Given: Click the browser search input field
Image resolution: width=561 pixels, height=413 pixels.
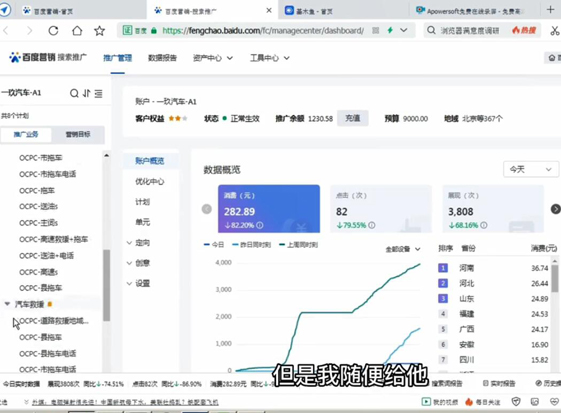Looking at the screenshot, I should pos(469,30).
